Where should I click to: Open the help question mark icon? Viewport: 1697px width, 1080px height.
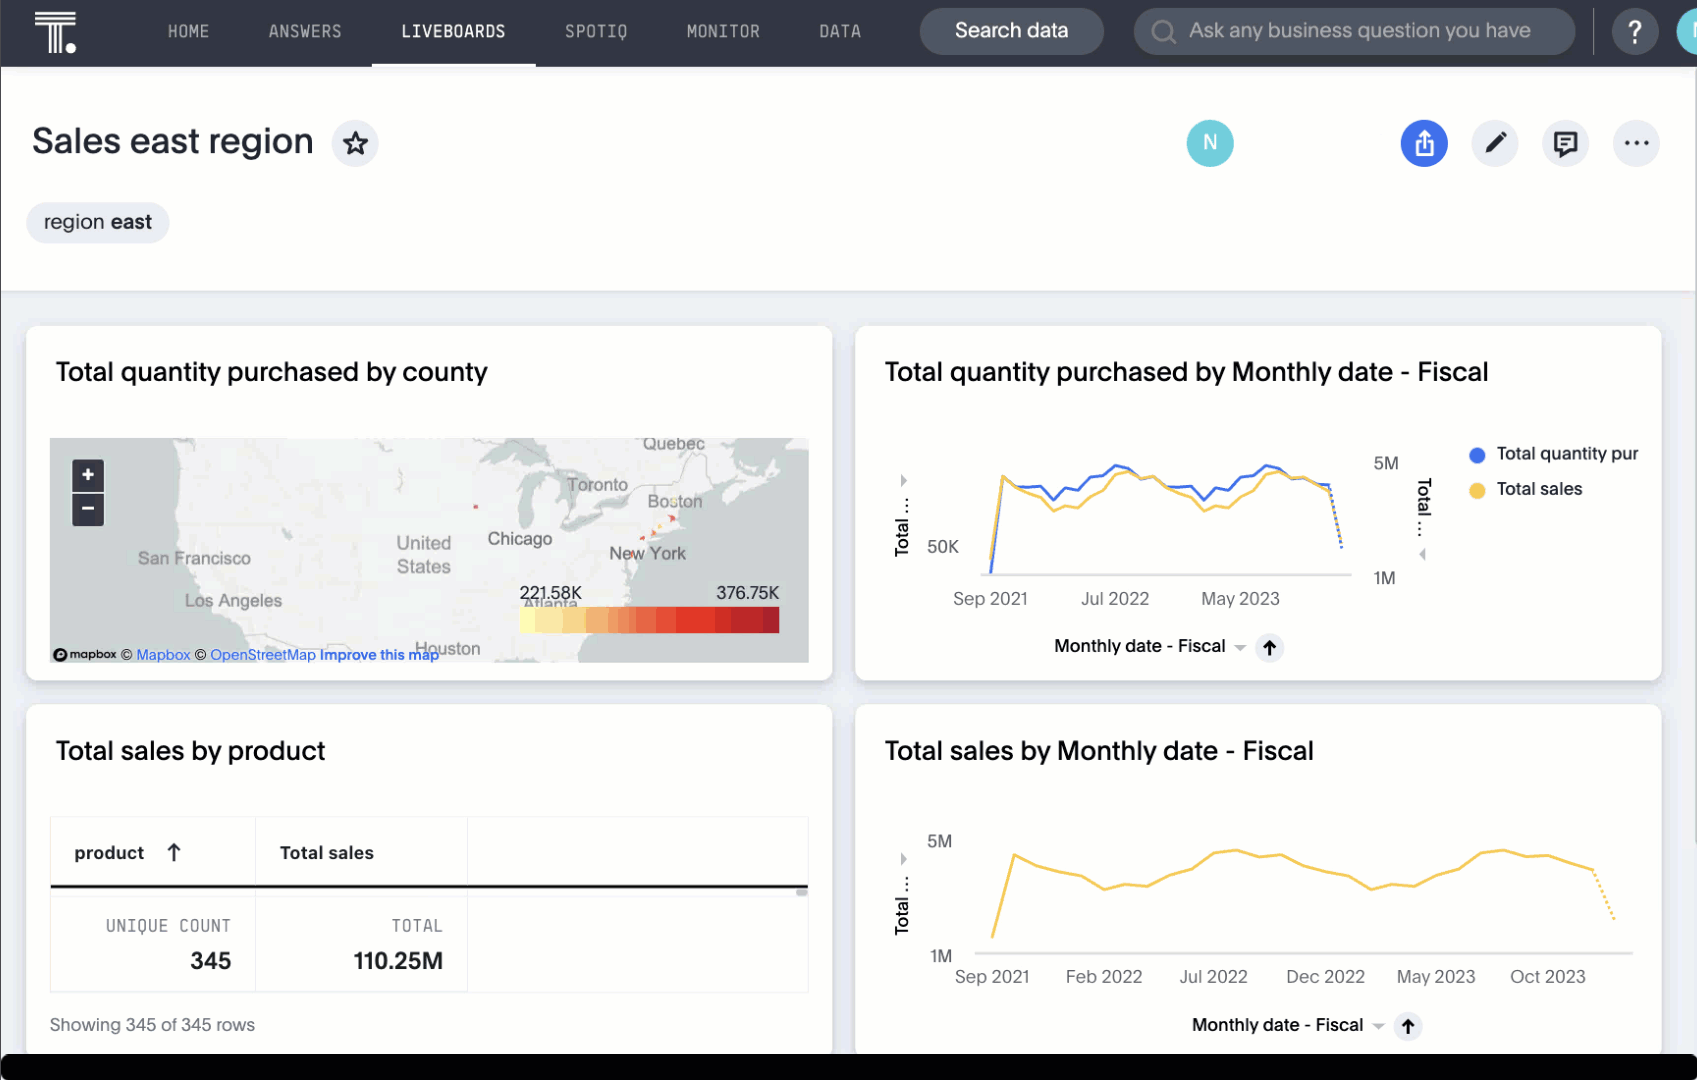pyautogui.click(x=1634, y=32)
